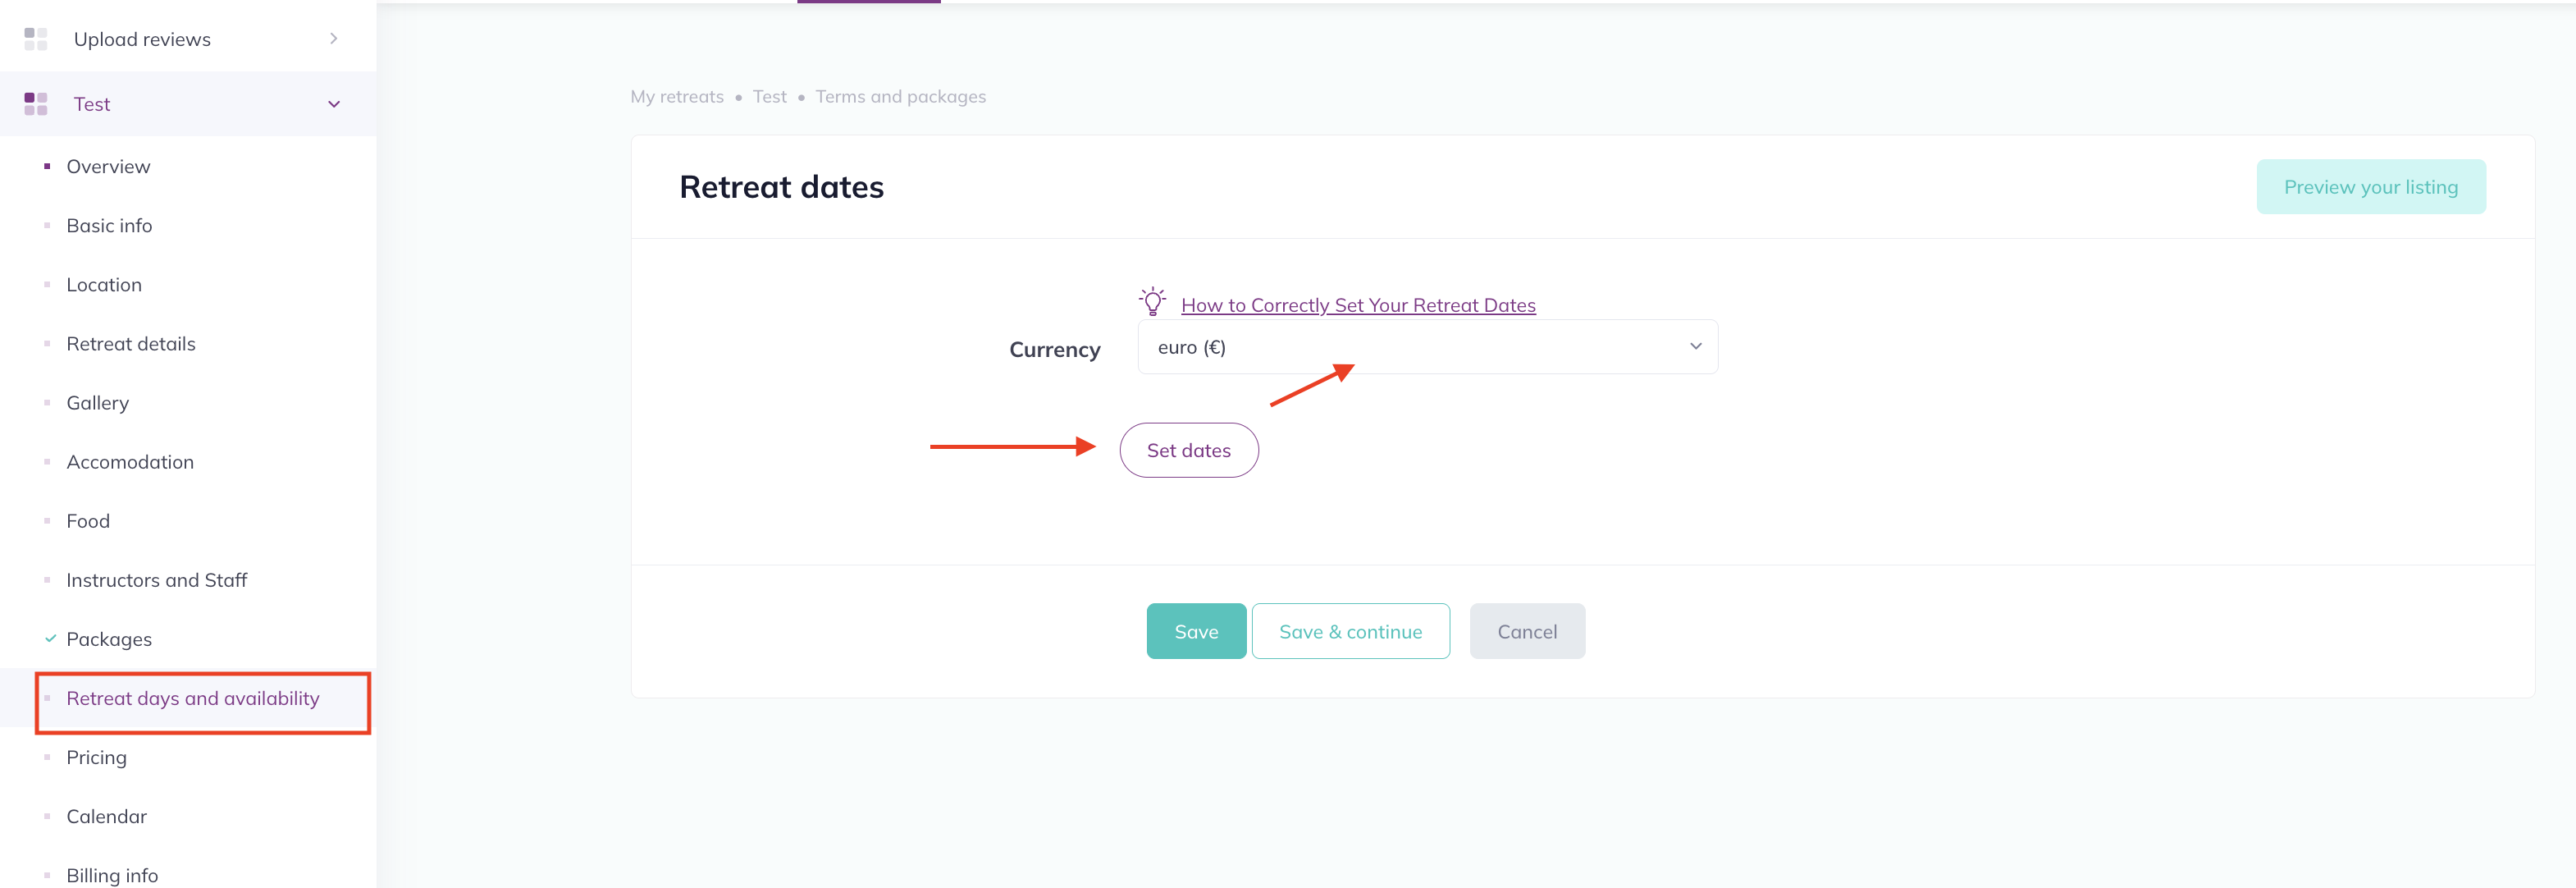The image size is (2576, 888).
Task: Open Billing info section
Action: [x=112, y=876]
